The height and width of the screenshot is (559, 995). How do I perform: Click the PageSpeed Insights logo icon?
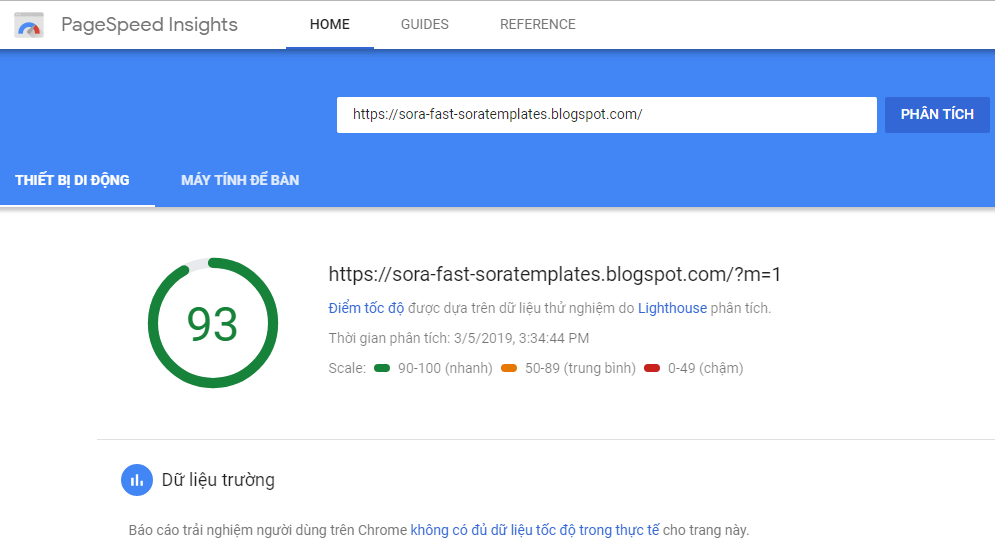[29, 25]
